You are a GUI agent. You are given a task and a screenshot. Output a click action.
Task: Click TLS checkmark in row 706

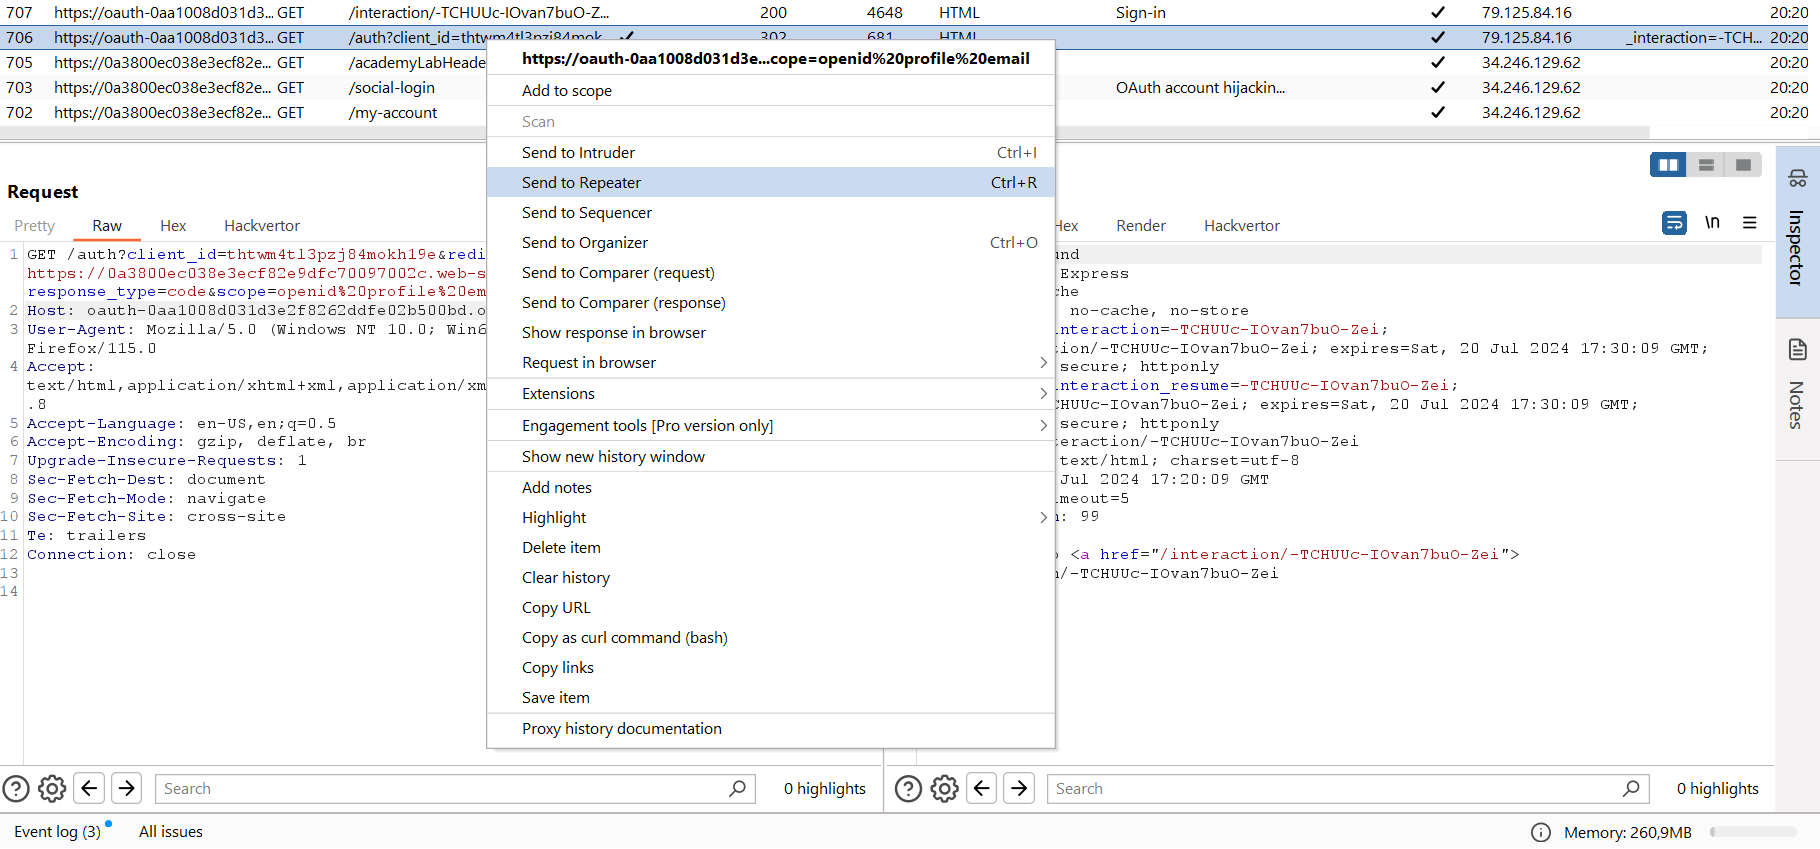1437,38
